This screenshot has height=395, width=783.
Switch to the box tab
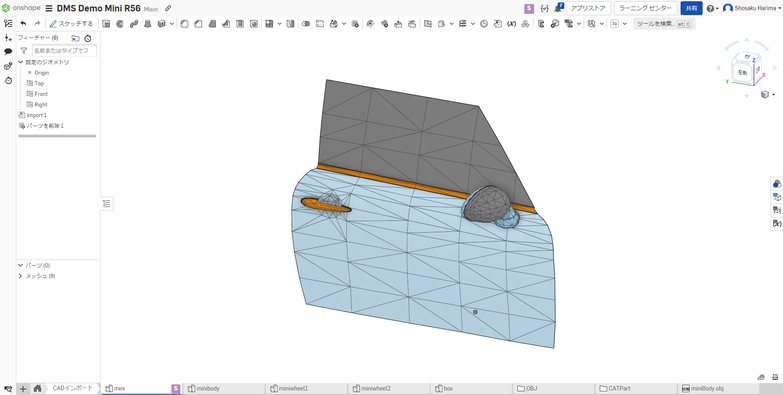[x=472, y=389]
